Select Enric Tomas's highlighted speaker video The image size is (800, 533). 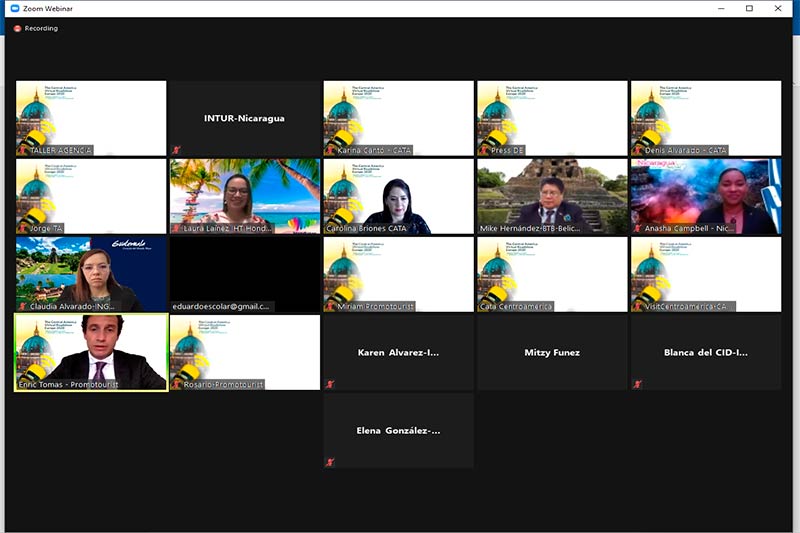(x=91, y=350)
